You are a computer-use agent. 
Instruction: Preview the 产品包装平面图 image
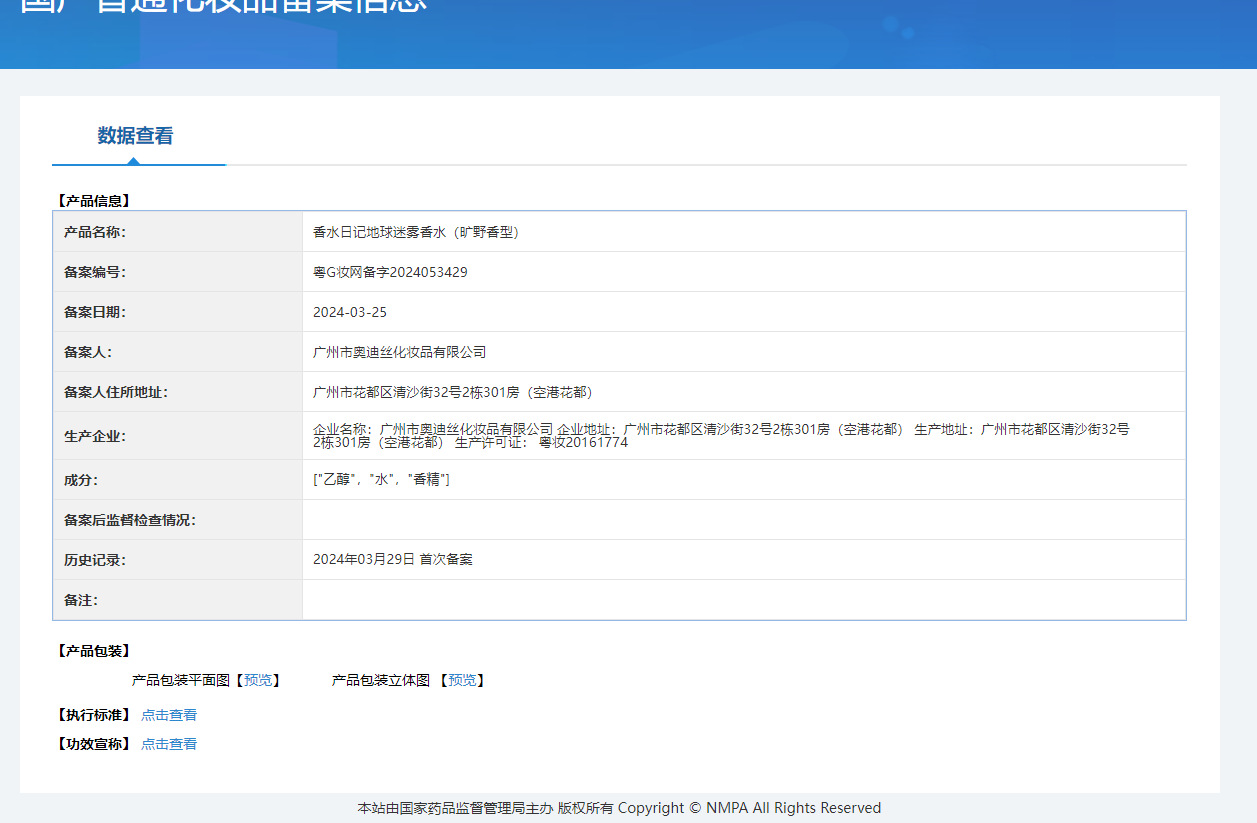(257, 680)
